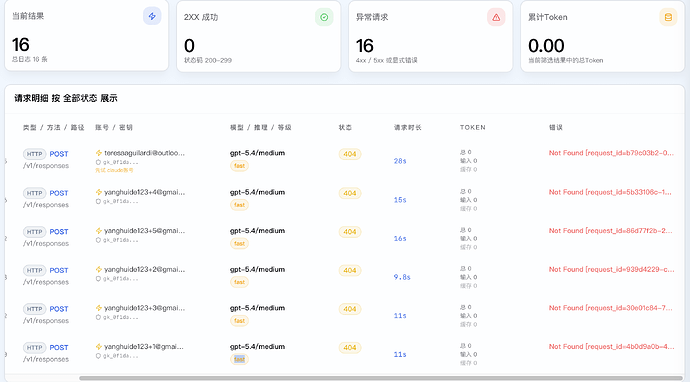Click error Not Found request_id=5b33106c

[x=610, y=192]
